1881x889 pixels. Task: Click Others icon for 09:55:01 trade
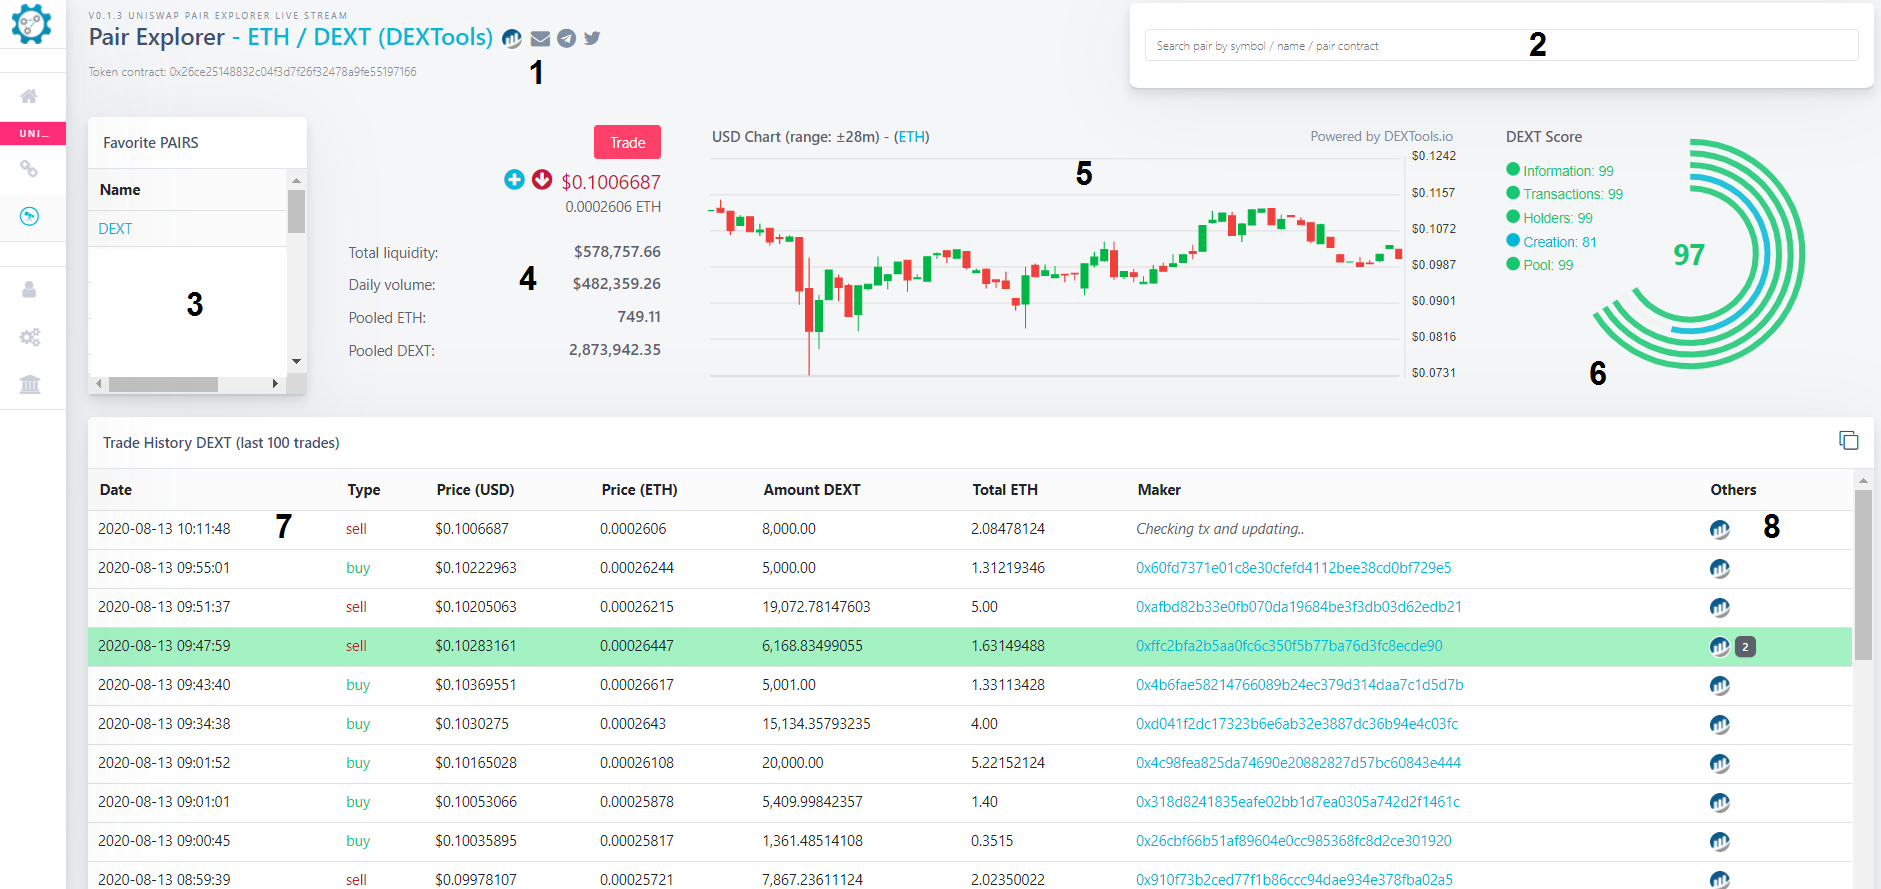(x=1720, y=568)
